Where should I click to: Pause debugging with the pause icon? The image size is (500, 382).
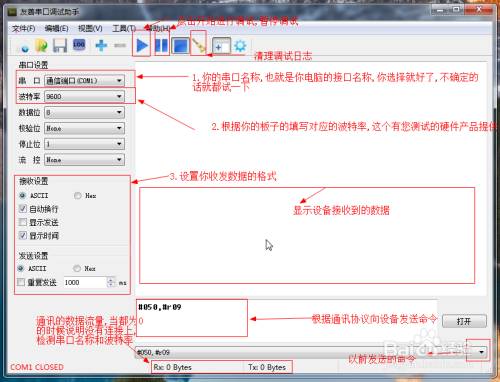[x=162, y=45]
